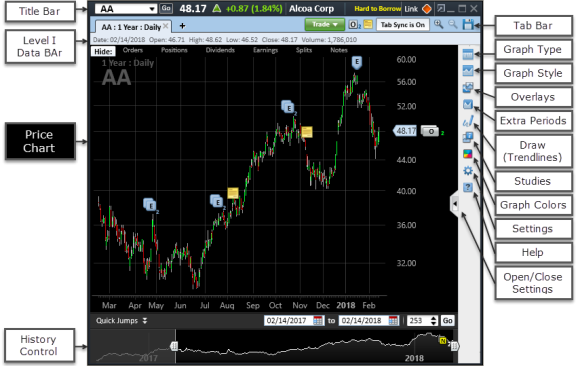Viewport: 578px width, 366px height.
Task: Open the Overlays tool icon
Action: coord(467,88)
